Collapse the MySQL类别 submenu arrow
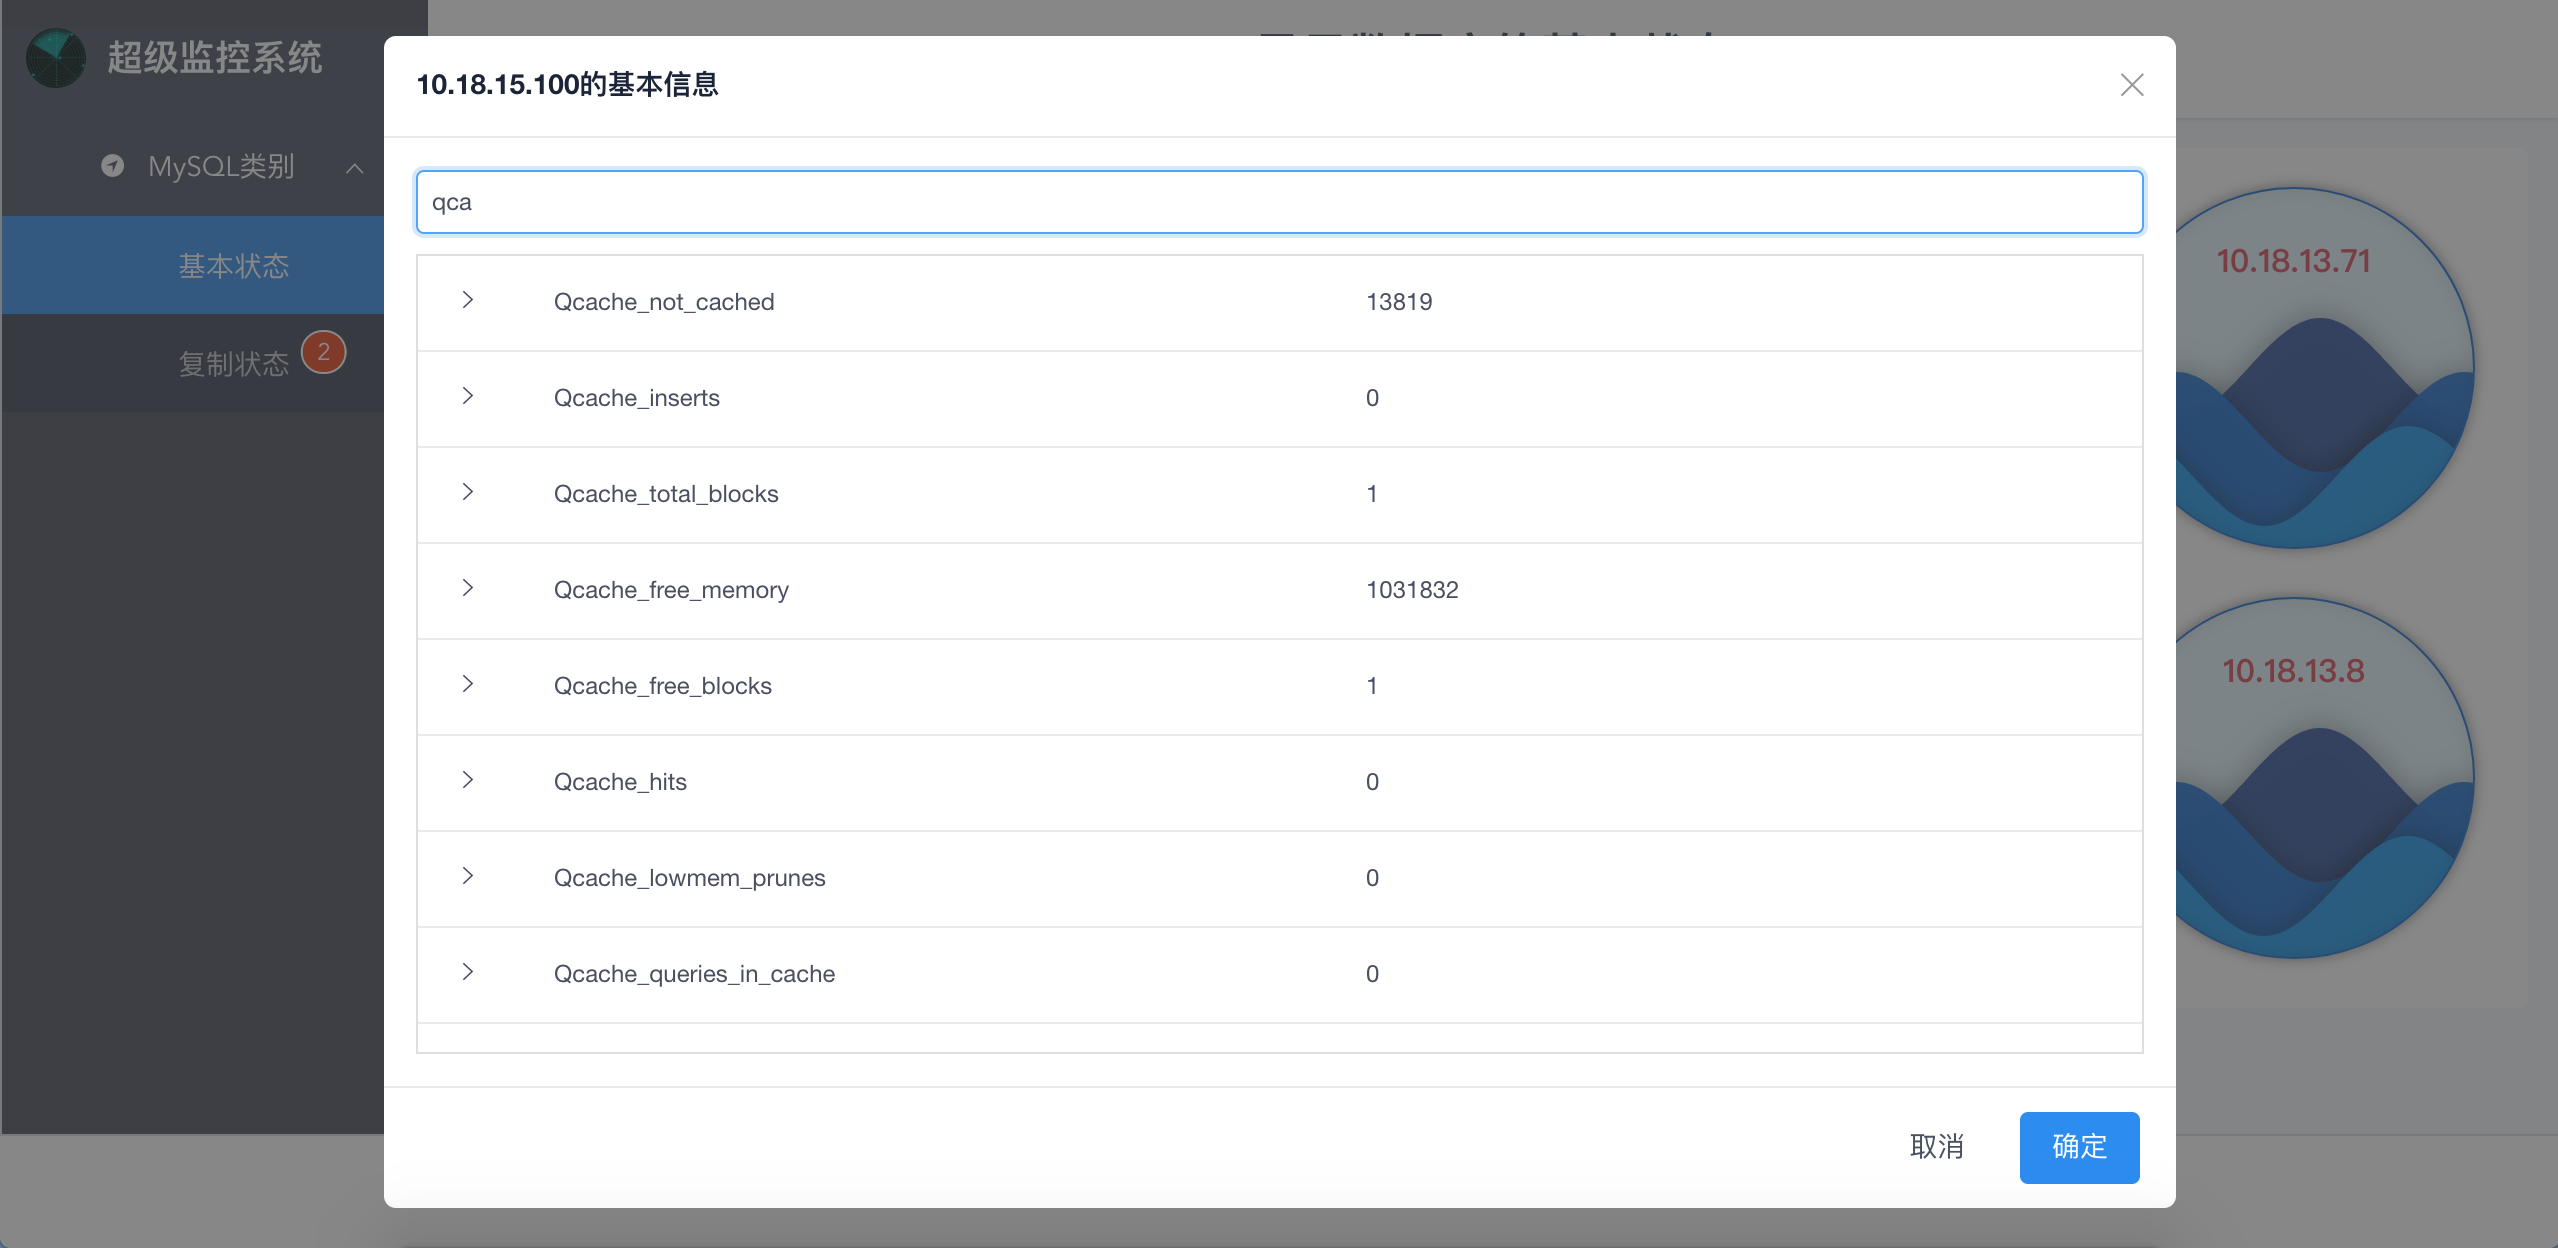The width and height of the screenshot is (2558, 1248). point(354,168)
